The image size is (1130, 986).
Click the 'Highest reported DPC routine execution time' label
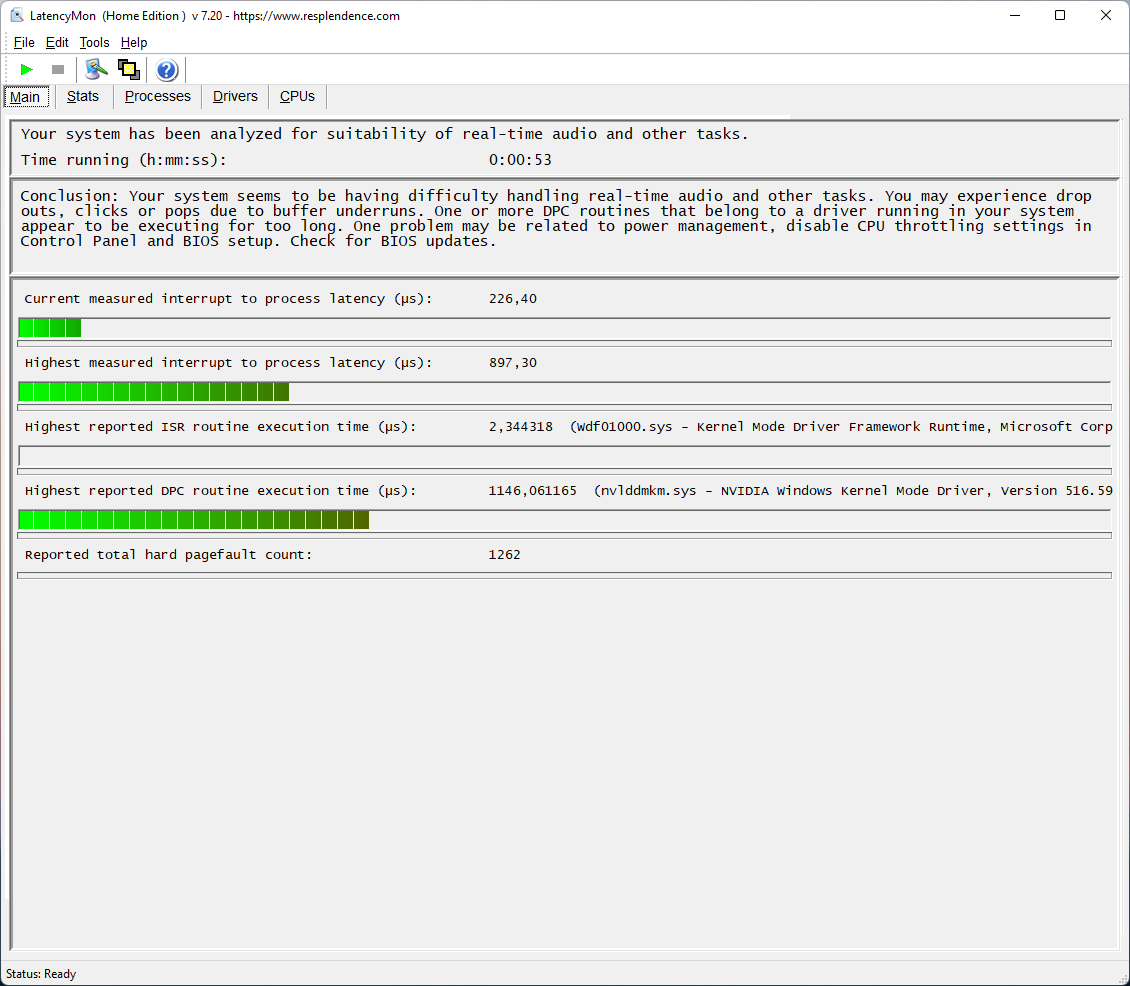click(221, 491)
